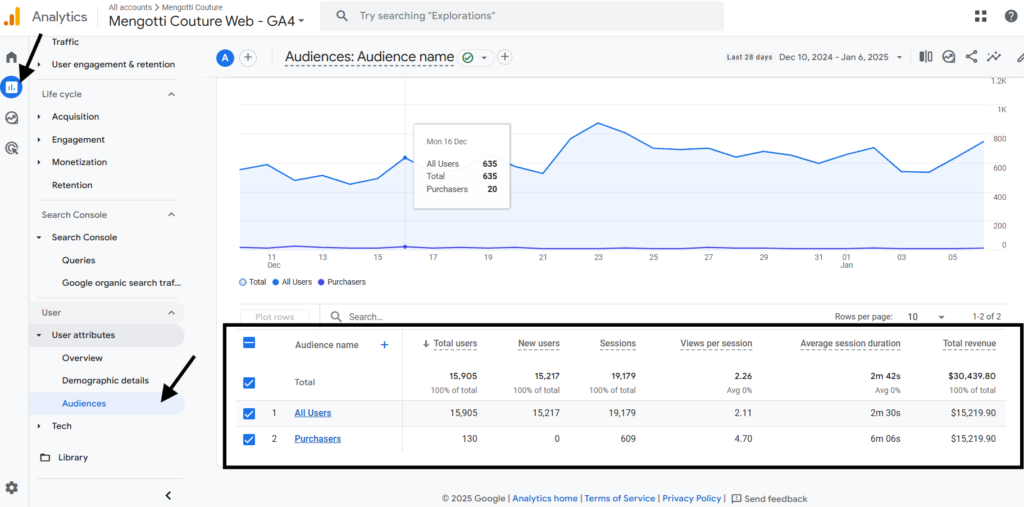Open the edit comparisons icon
Screen dimensions: 1024x507
(x=925, y=57)
